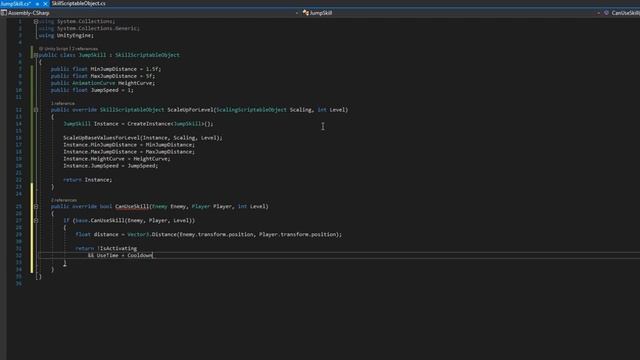Pin the JumpSkill.cs tab
The image size is (640, 360).
pos(37,4)
